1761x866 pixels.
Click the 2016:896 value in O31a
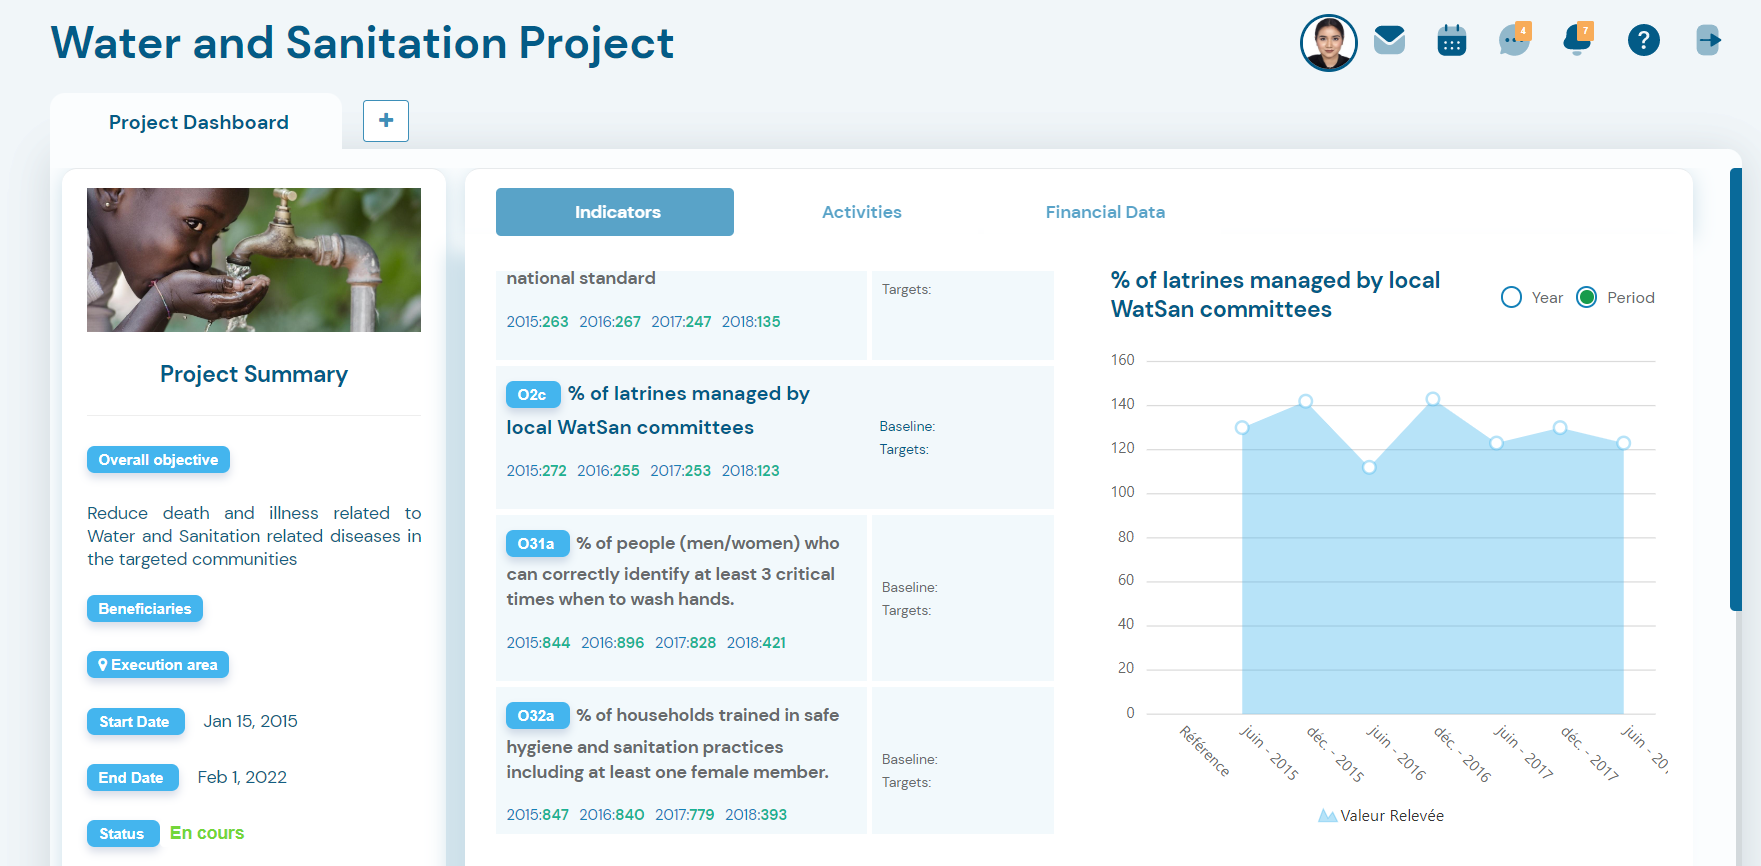point(612,643)
